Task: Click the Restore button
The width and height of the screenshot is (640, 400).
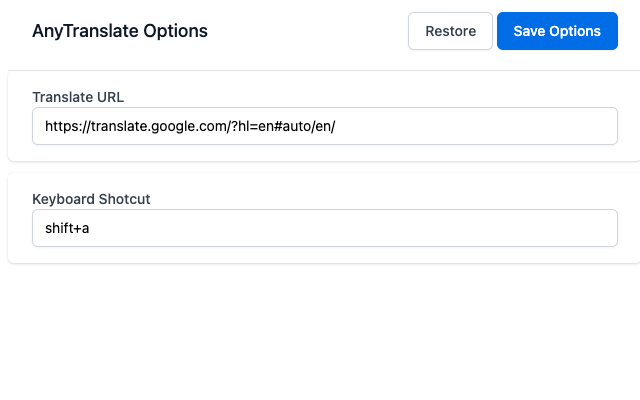Action: pos(450,31)
